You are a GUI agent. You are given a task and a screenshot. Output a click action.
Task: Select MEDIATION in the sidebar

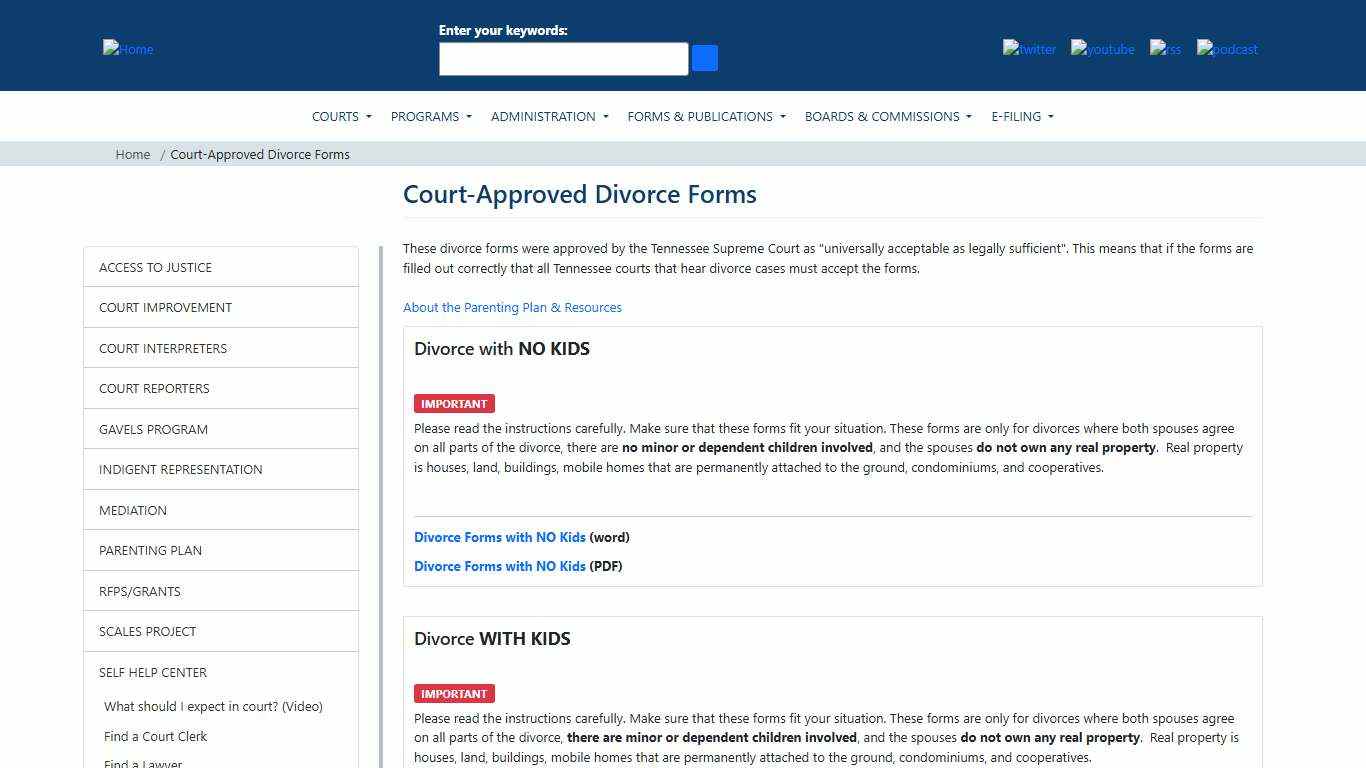click(133, 510)
